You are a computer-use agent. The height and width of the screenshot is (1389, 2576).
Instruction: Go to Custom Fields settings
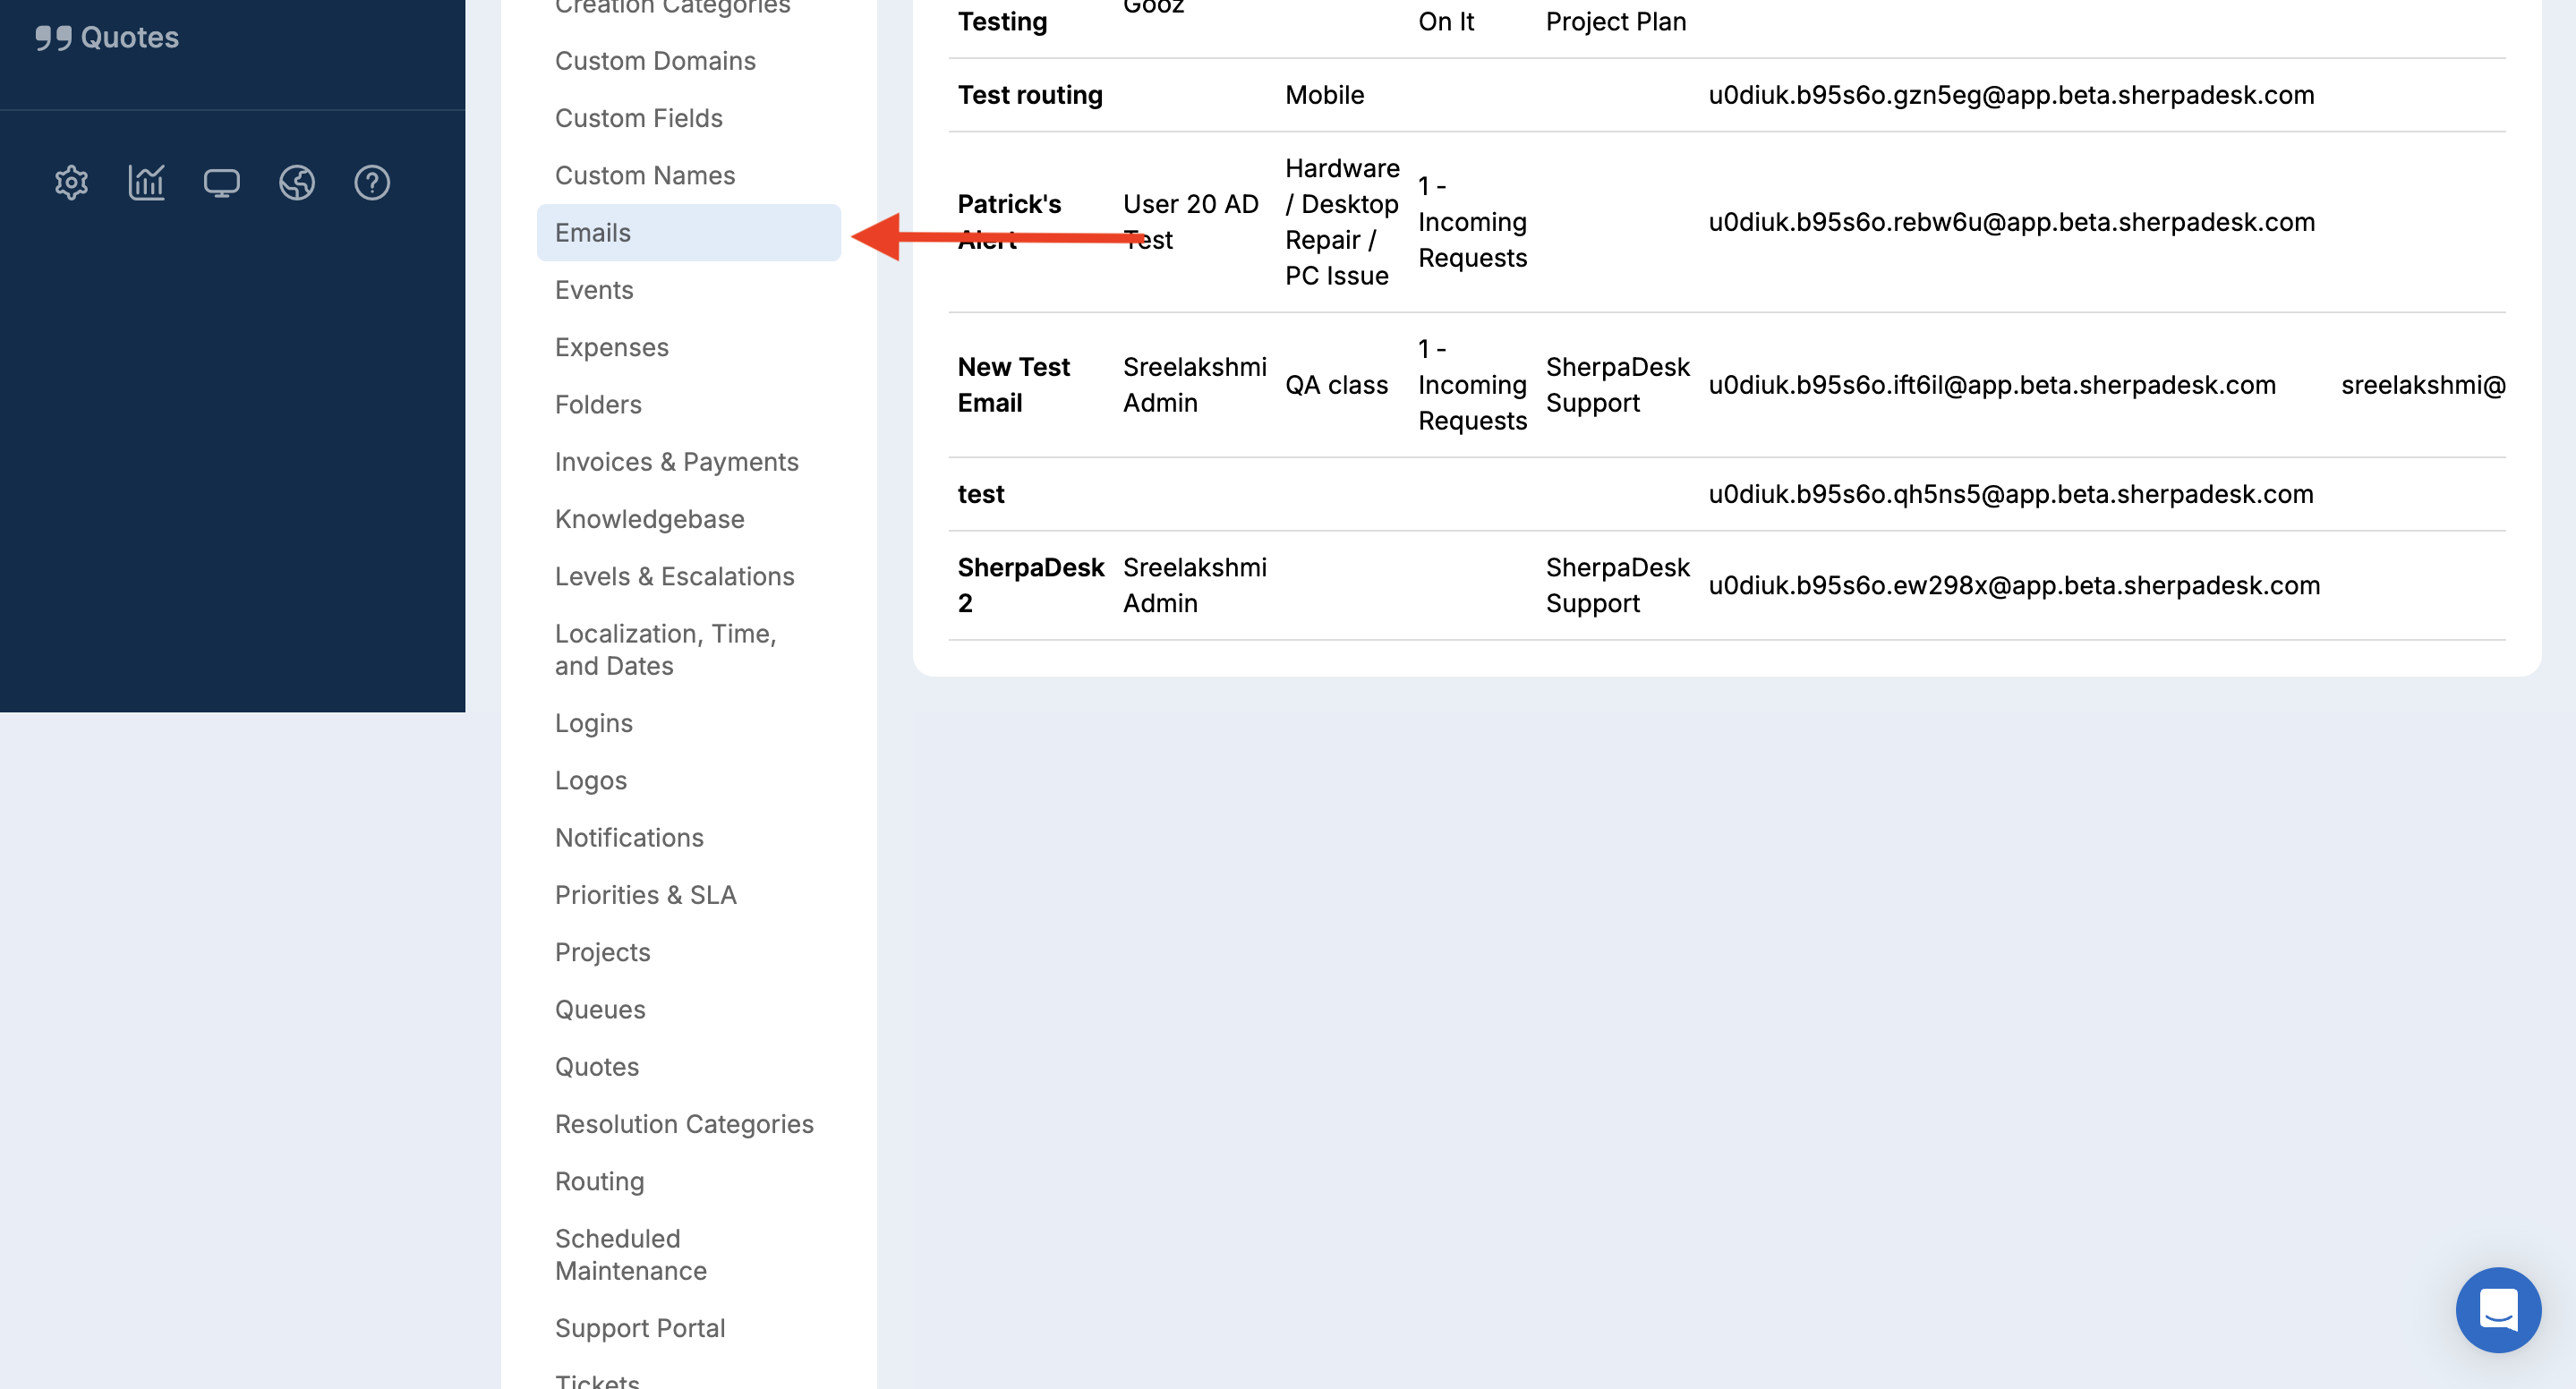(x=639, y=118)
